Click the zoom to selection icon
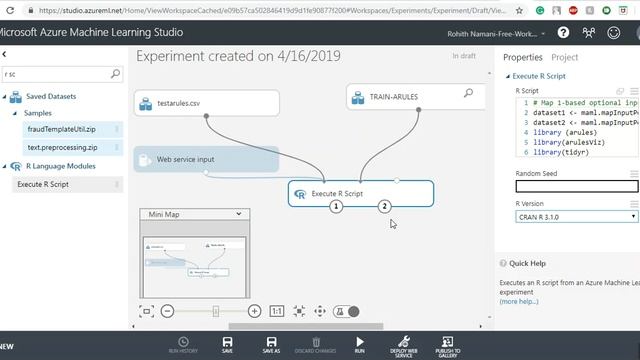 (x=299, y=311)
